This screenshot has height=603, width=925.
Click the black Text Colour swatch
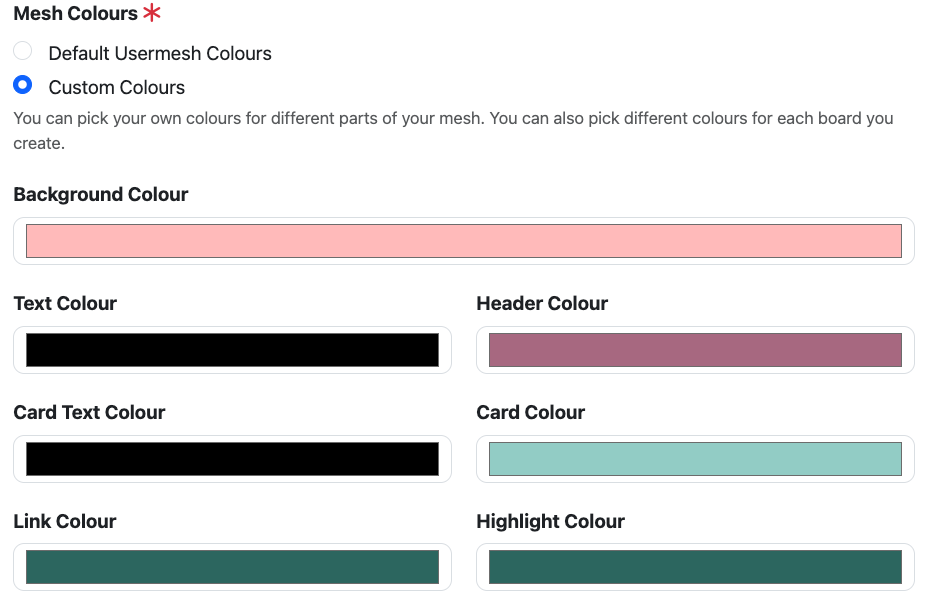(232, 349)
